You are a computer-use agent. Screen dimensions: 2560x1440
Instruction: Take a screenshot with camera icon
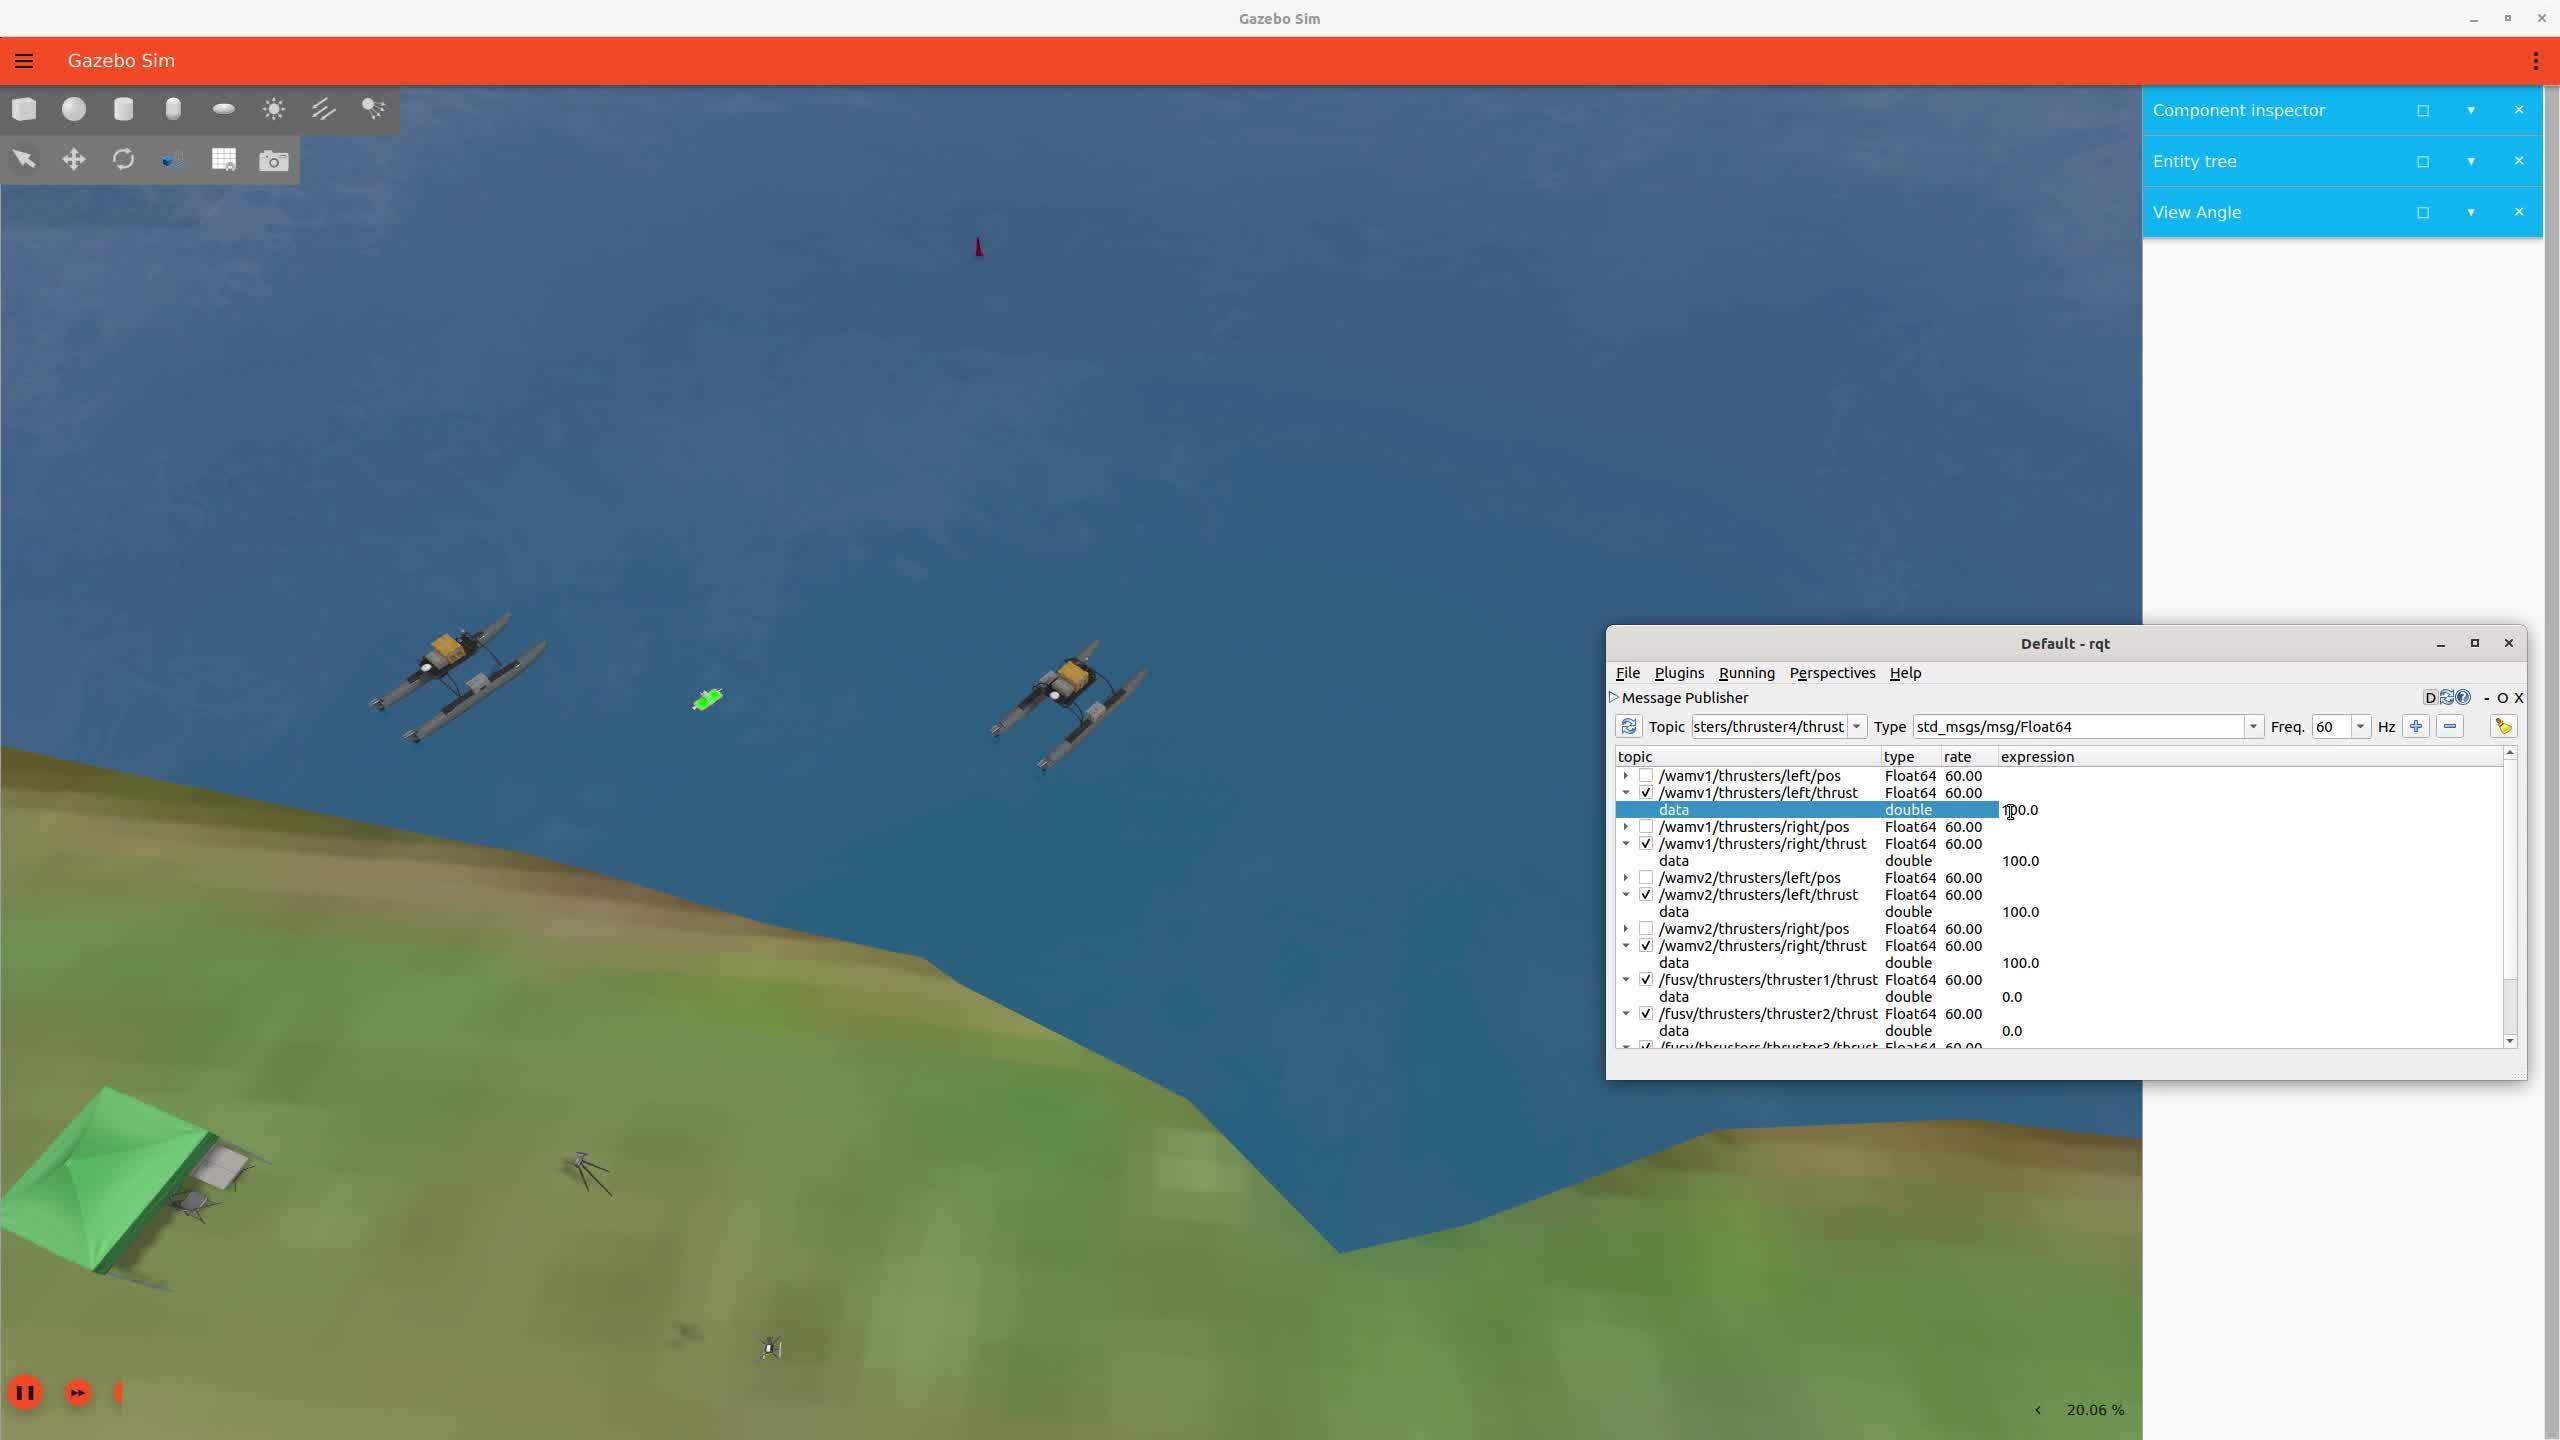coord(273,160)
